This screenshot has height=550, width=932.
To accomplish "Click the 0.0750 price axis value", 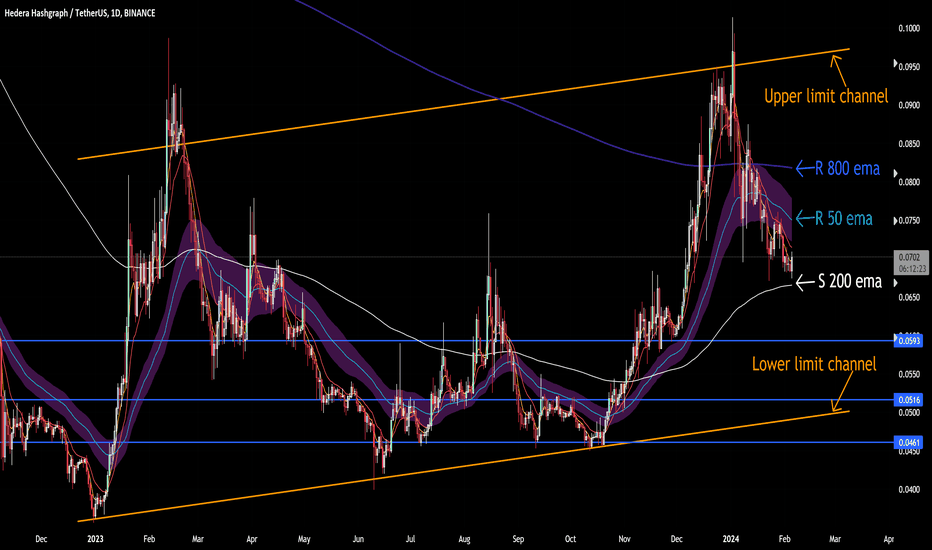I will tap(909, 221).
